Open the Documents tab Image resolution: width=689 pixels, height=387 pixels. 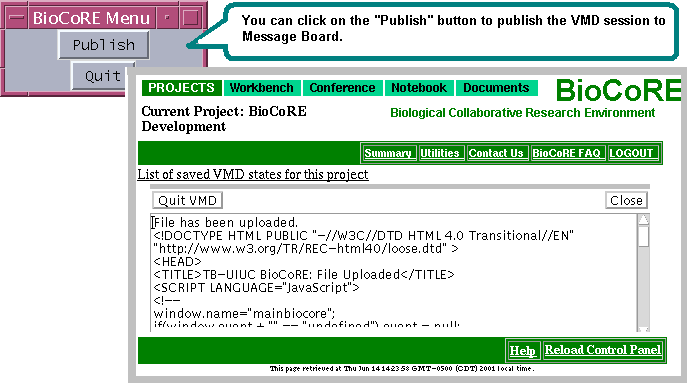coord(496,88)
